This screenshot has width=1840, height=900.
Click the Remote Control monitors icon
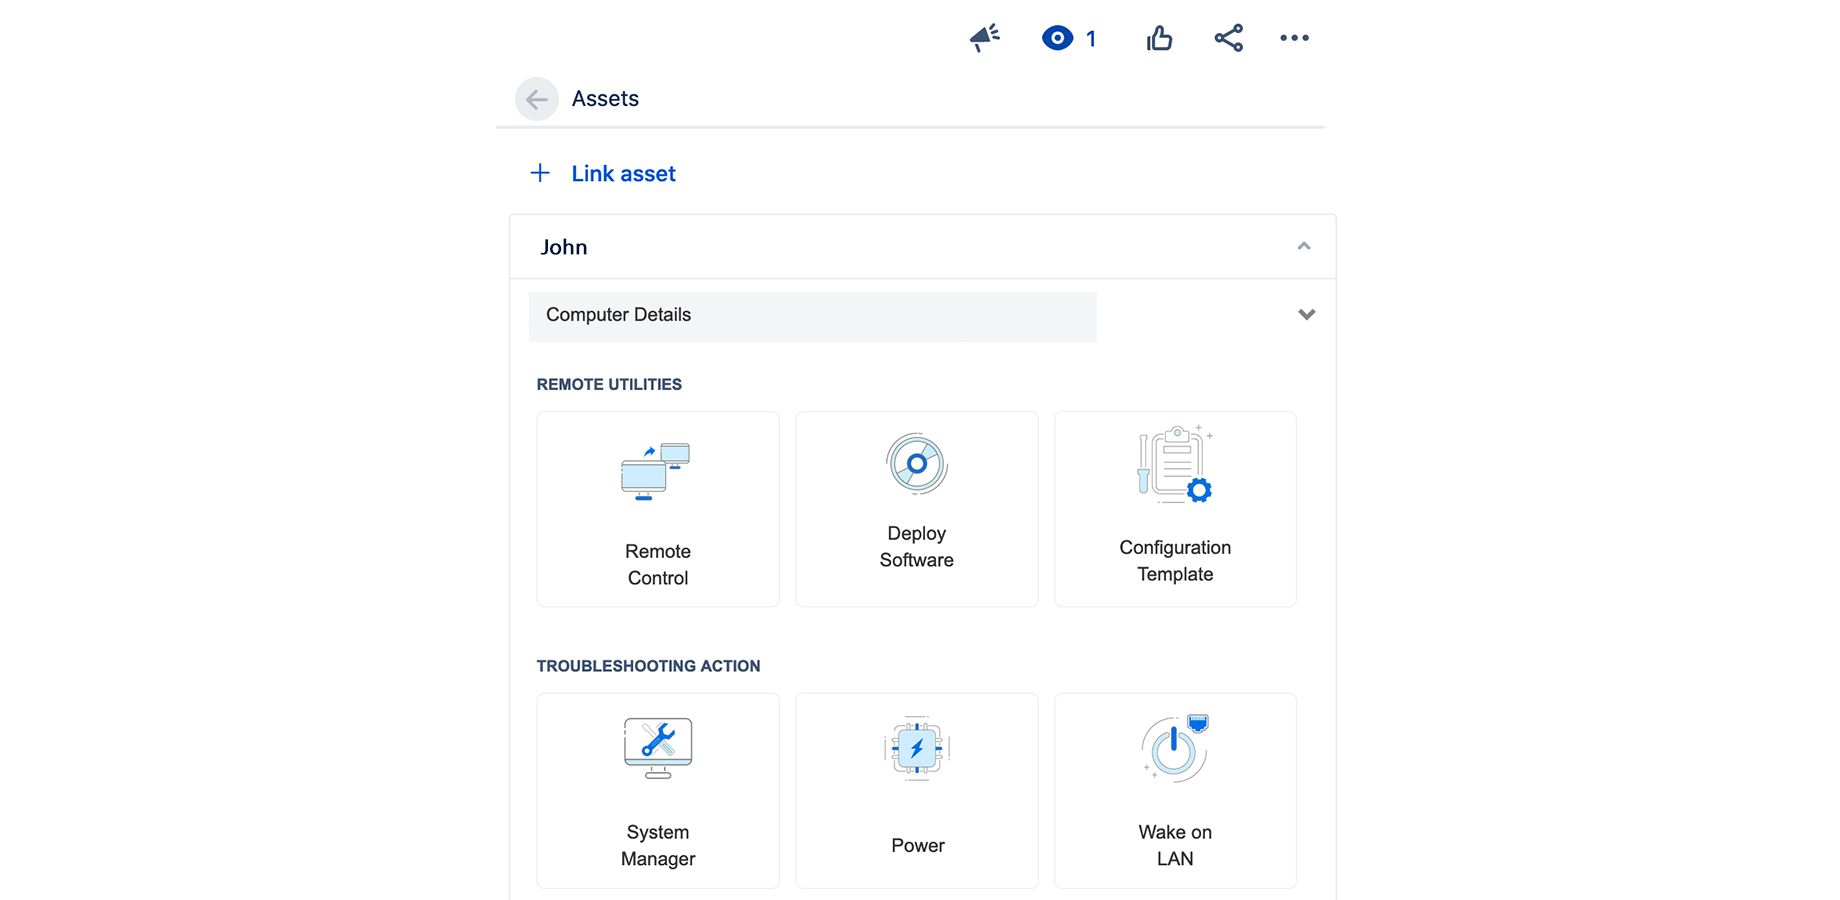[x=656, y=471]
